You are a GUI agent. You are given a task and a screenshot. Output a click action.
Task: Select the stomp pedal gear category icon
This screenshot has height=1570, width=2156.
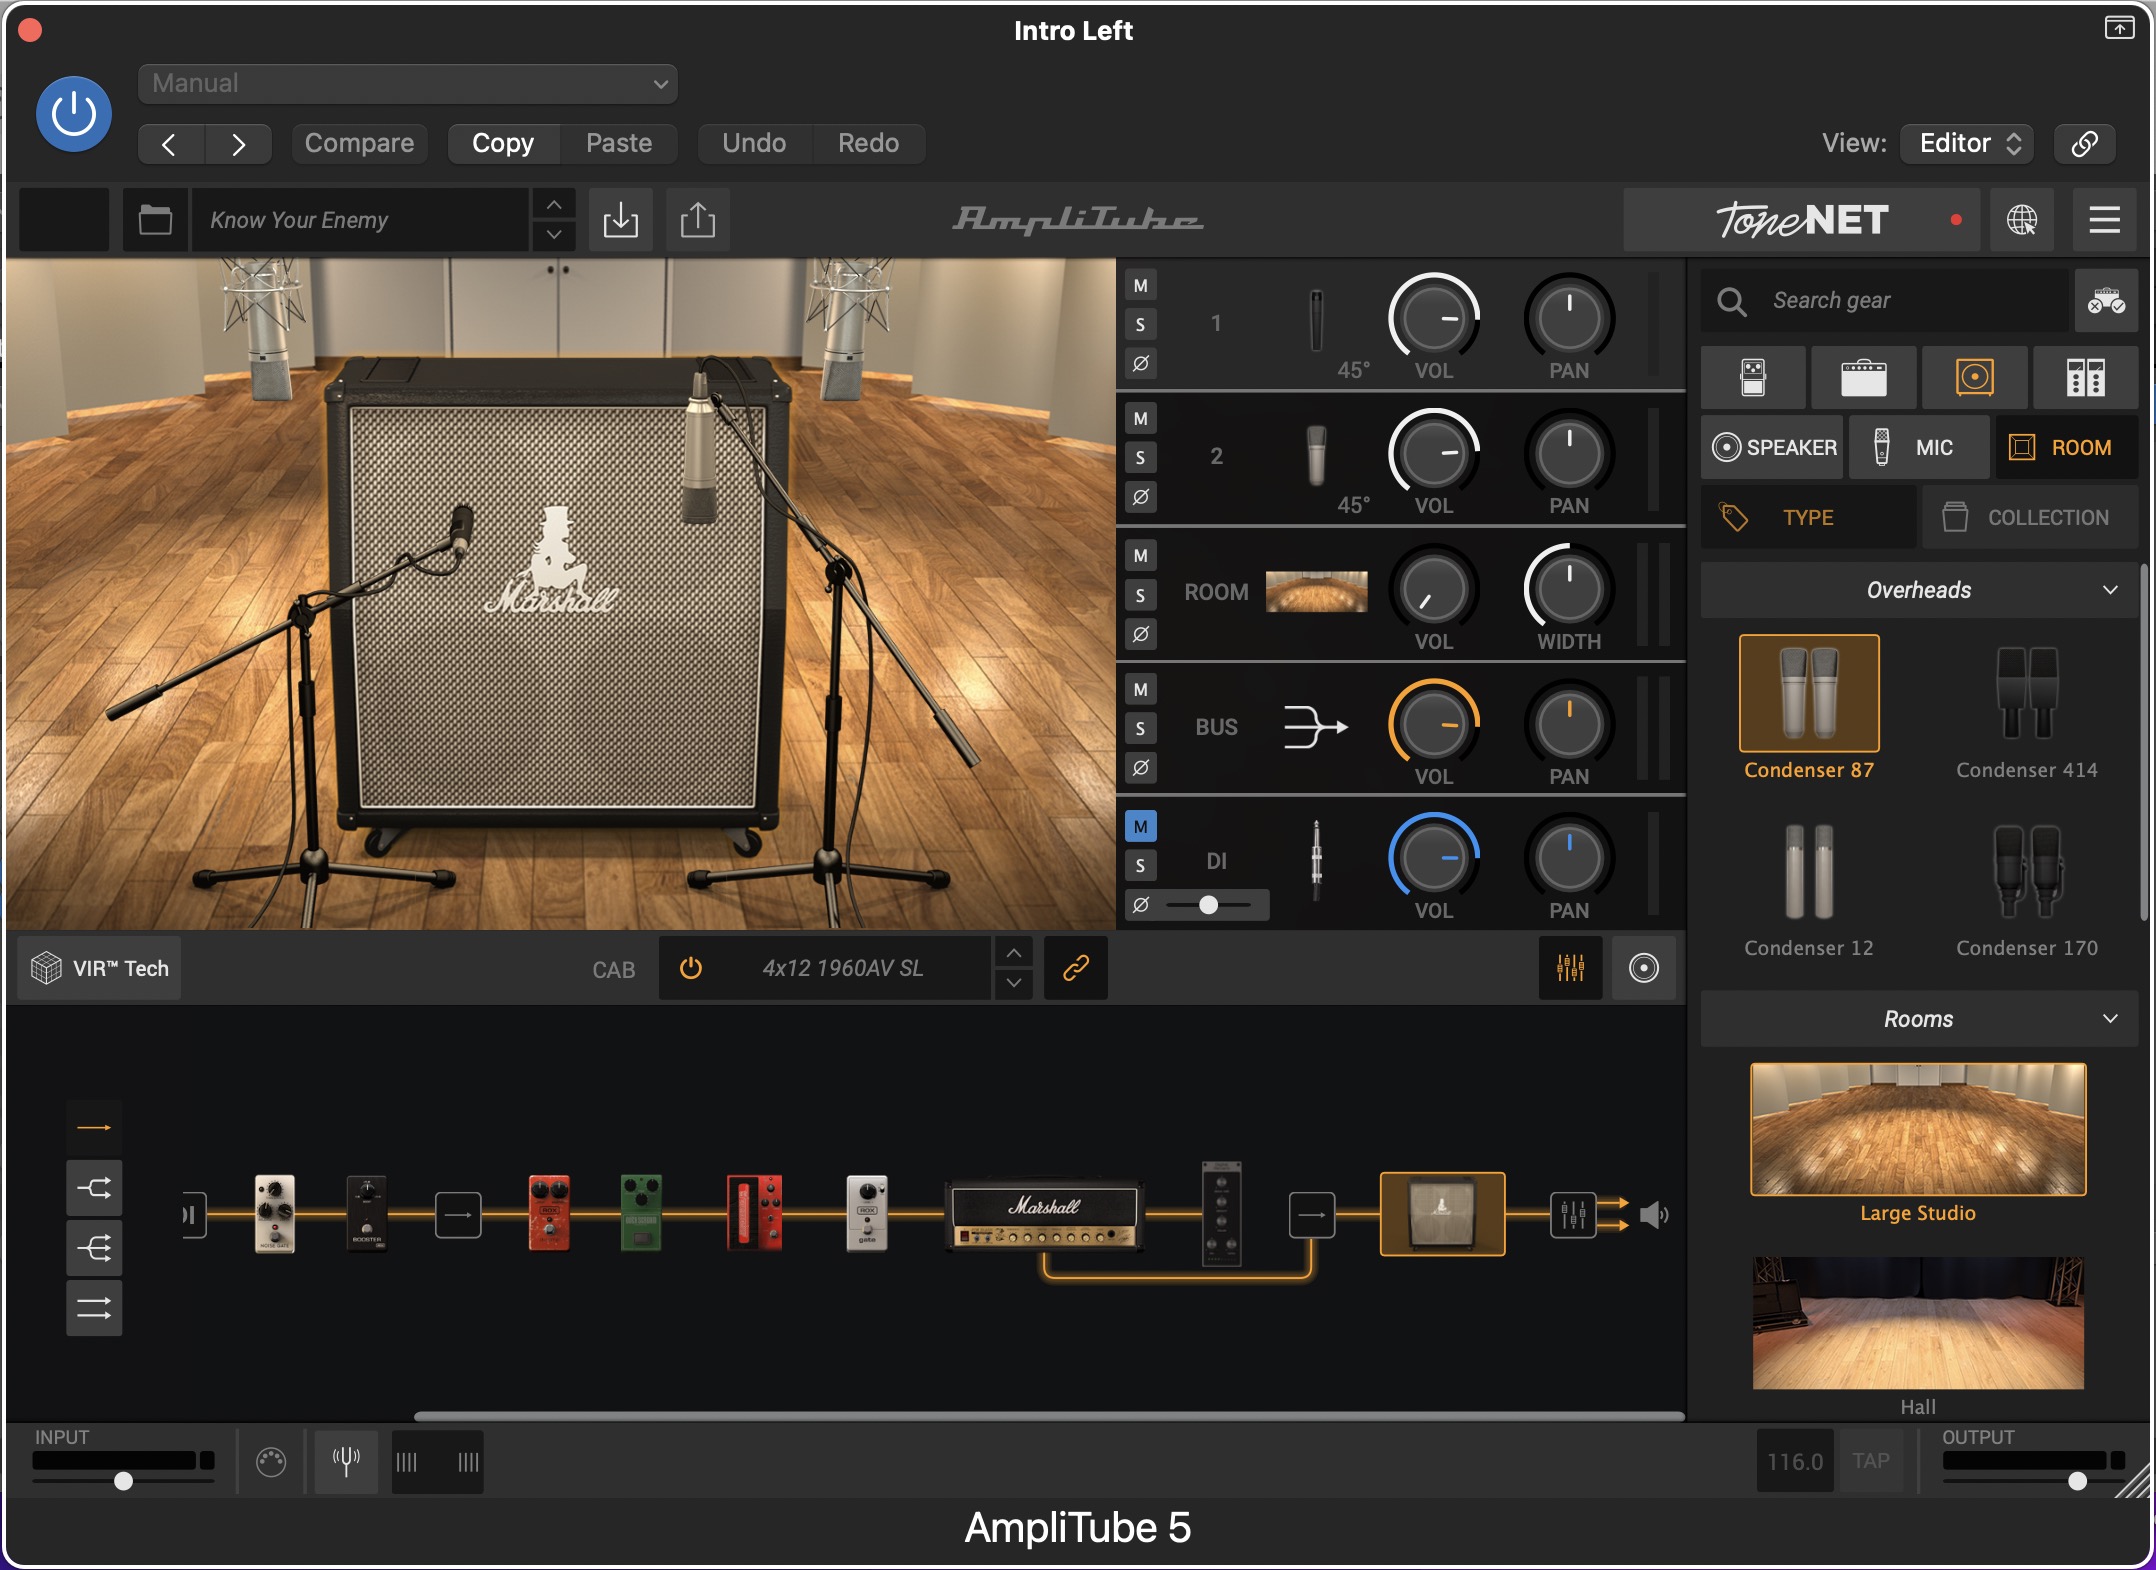click(1753, 378)
